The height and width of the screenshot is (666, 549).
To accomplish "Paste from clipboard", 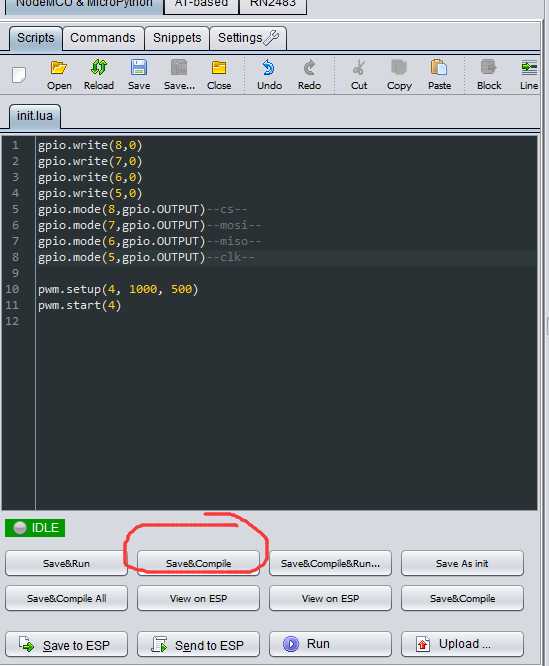I will [439, 75].
